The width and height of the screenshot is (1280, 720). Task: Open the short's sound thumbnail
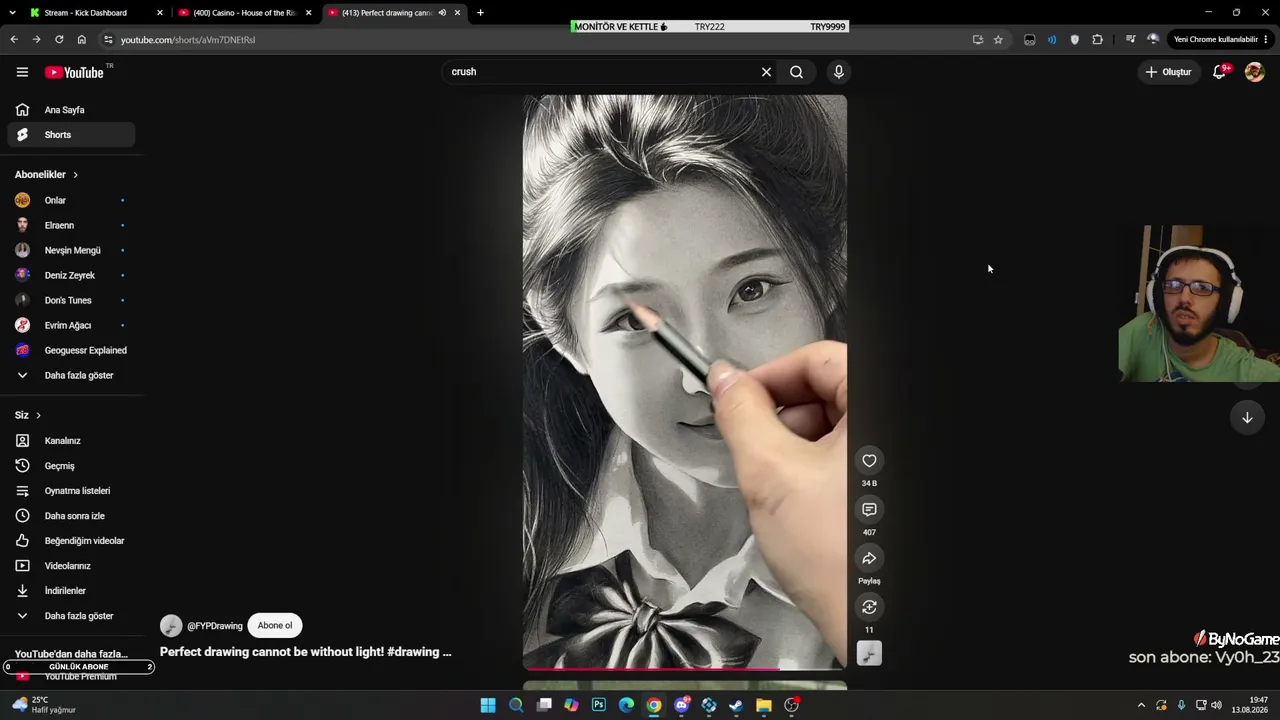pyautogui.click(x=869, y=654)
